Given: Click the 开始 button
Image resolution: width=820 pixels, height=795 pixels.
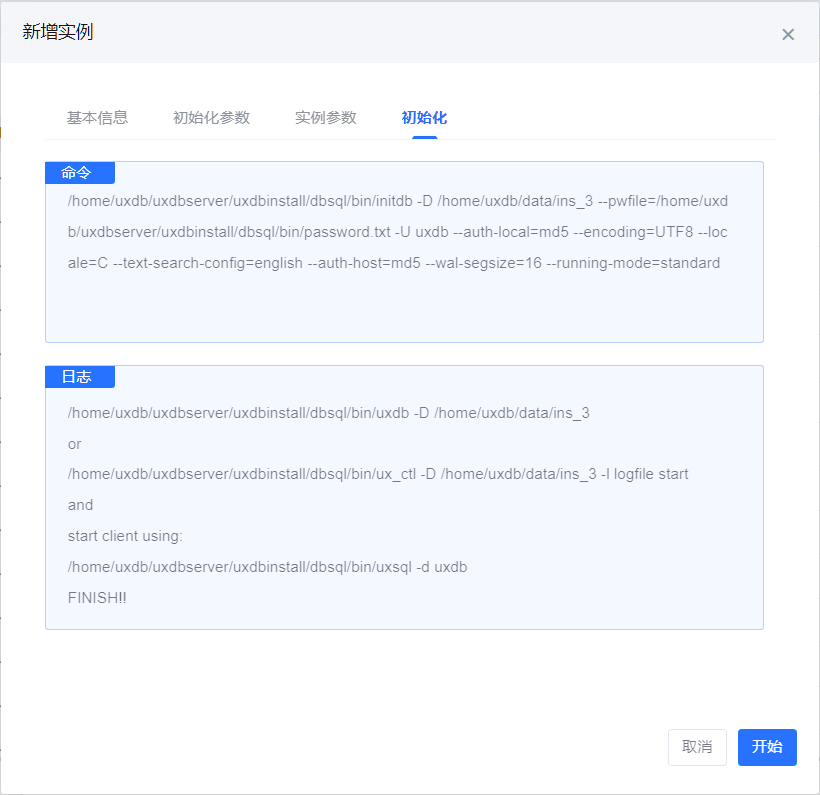Looking at the screenshot, I should coord(767,747).
